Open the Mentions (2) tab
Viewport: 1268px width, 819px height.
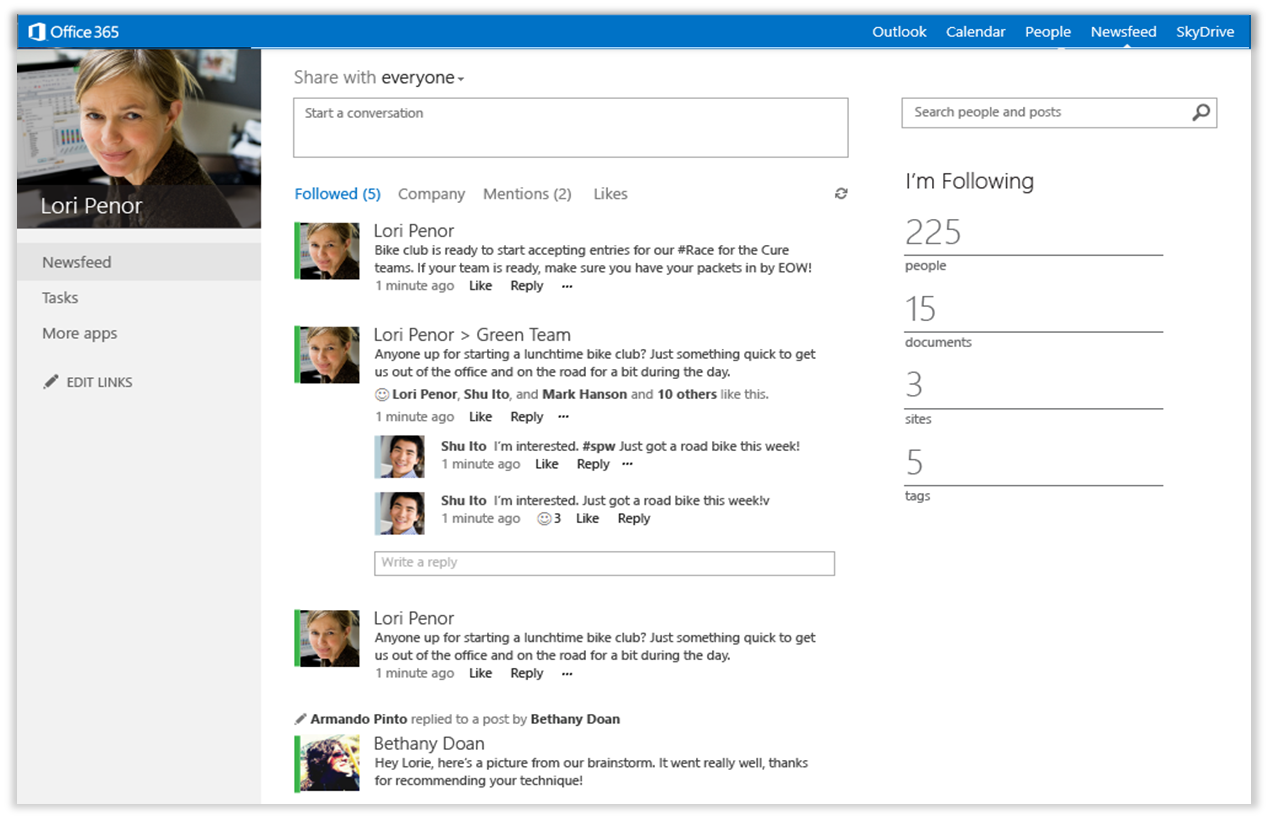point(527,194)
